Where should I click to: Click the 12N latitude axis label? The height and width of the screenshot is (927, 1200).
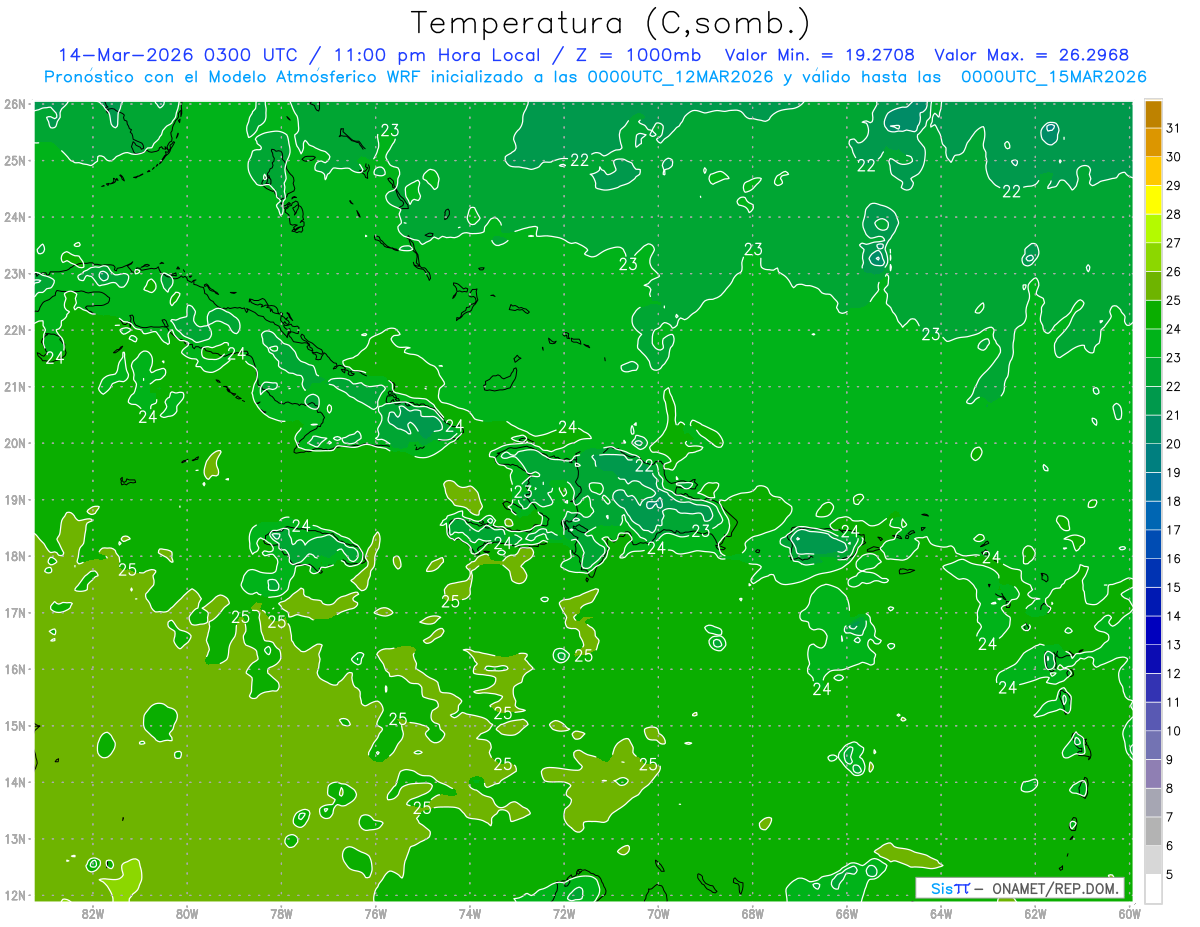tap(14, 895)
